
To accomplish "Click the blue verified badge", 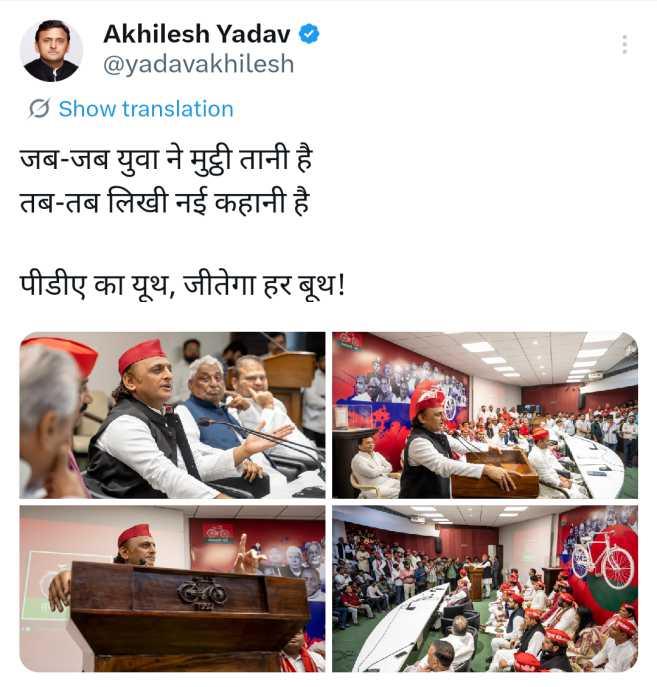I will click(x=309, y=34).
